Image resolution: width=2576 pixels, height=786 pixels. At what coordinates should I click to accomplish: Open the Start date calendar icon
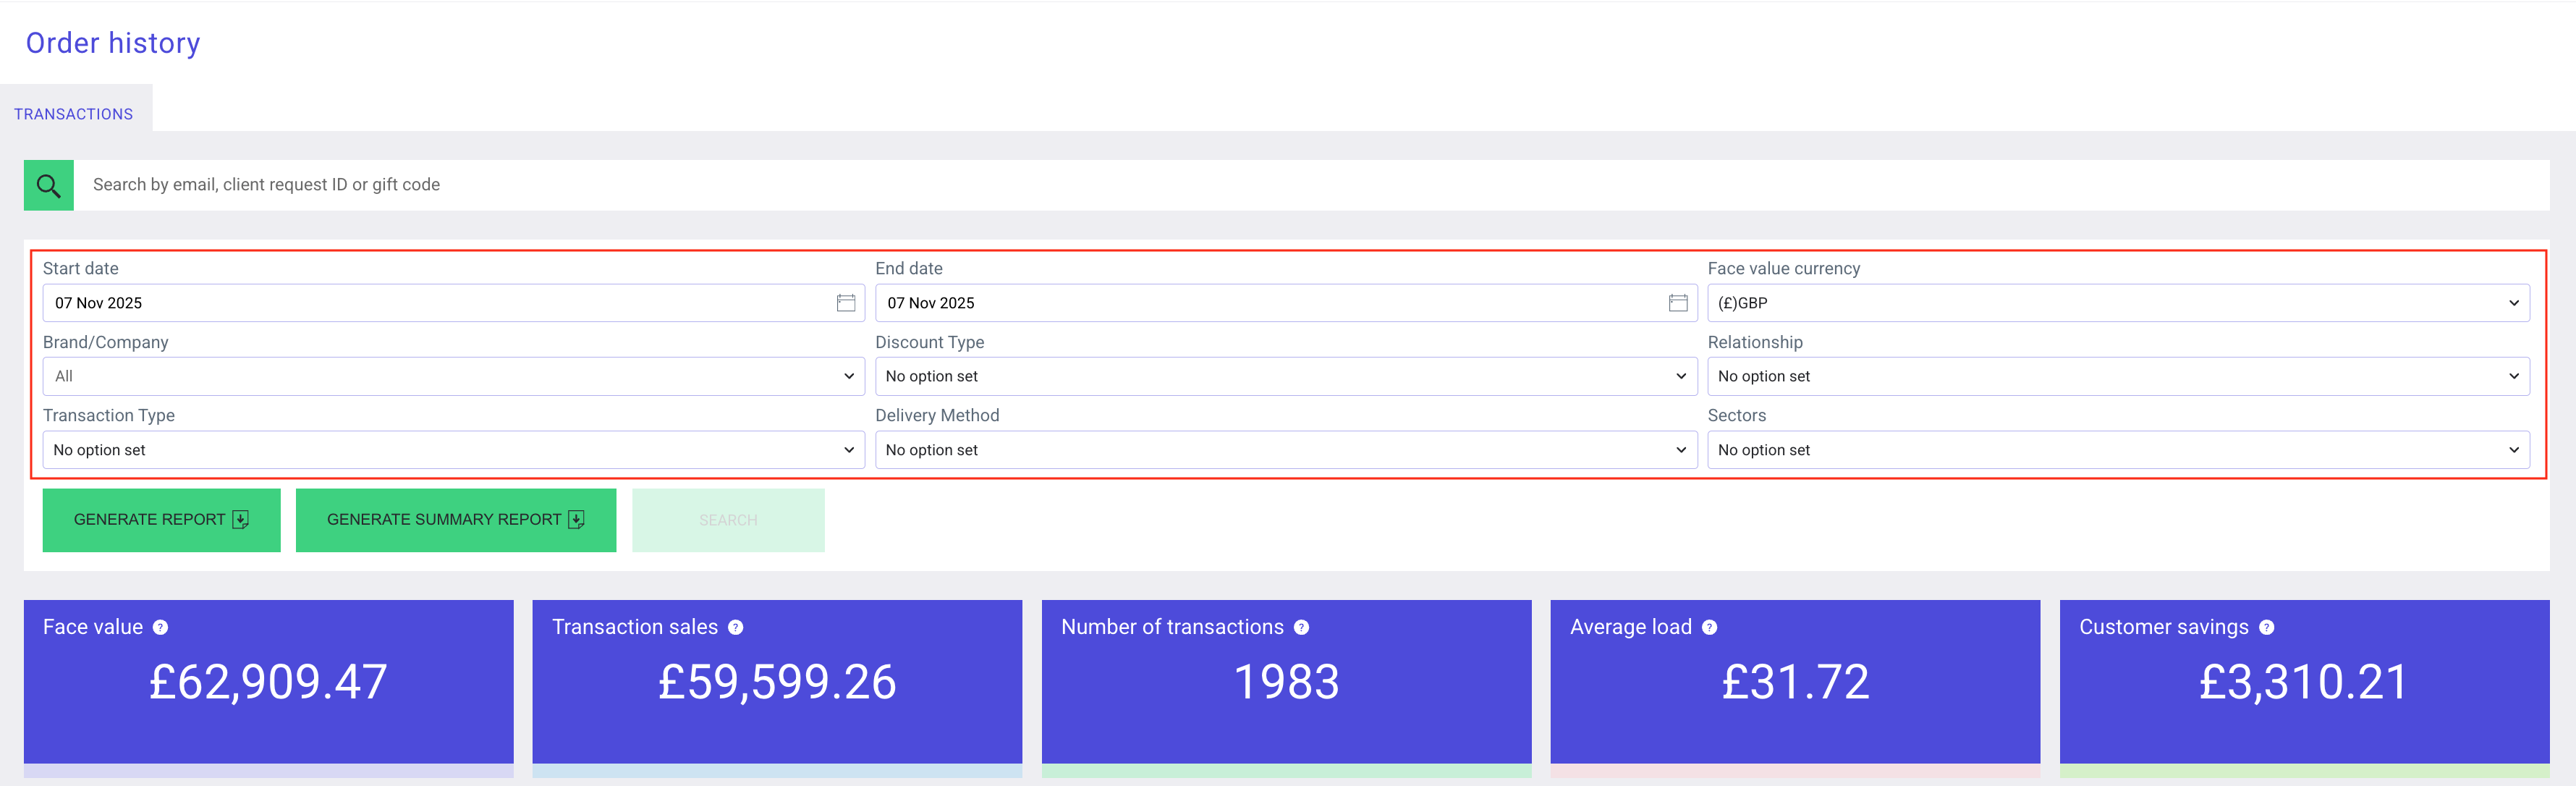click(x=845, y=303)
